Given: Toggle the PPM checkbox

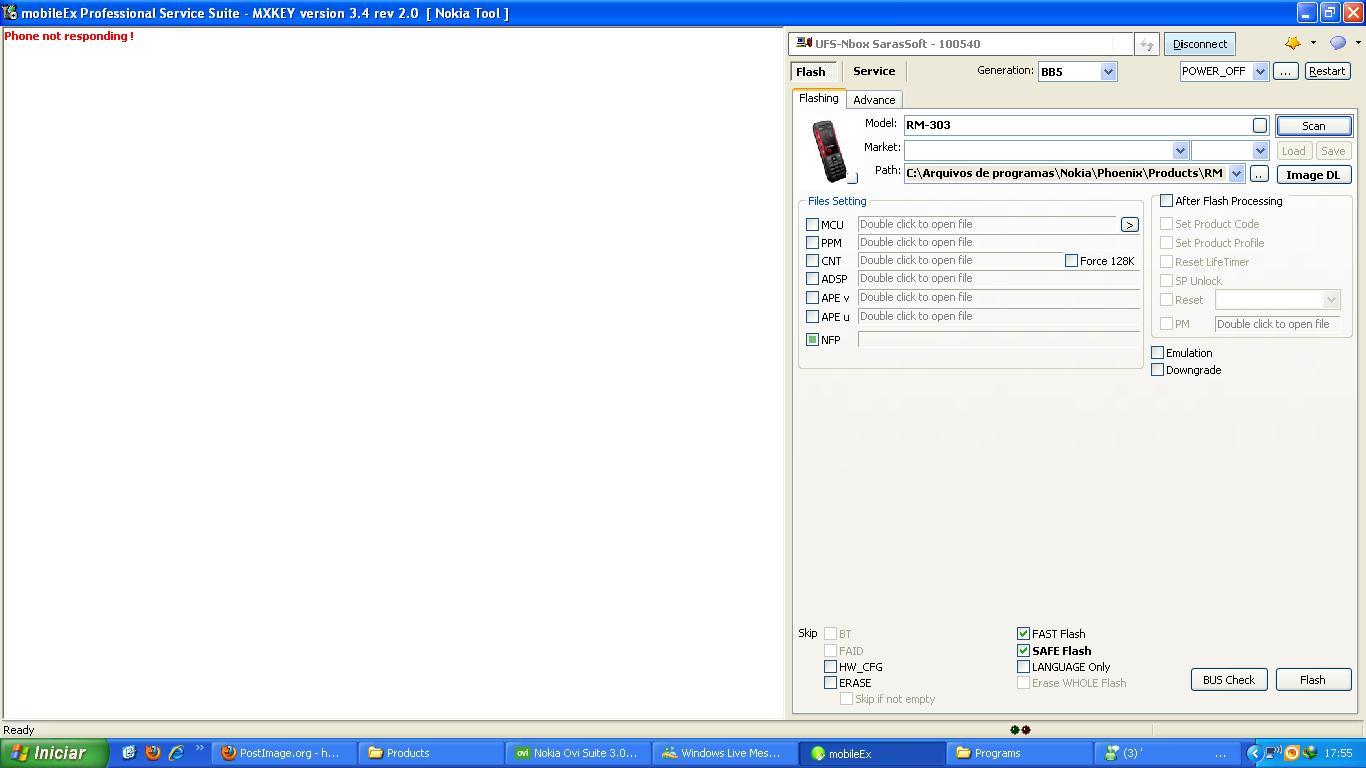Looking at the screenshot, I should (x=812, y=243).
